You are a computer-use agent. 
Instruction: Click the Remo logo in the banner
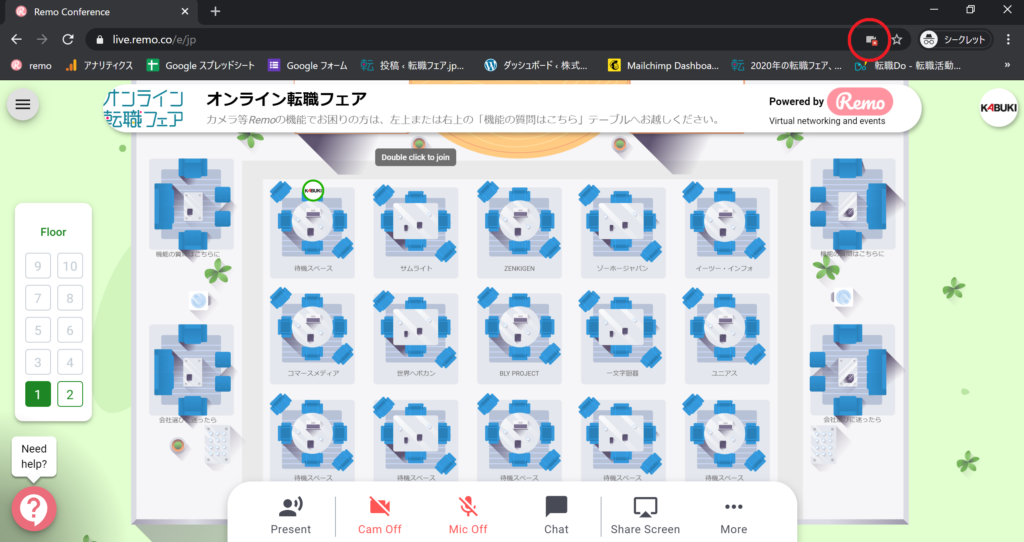860,102
